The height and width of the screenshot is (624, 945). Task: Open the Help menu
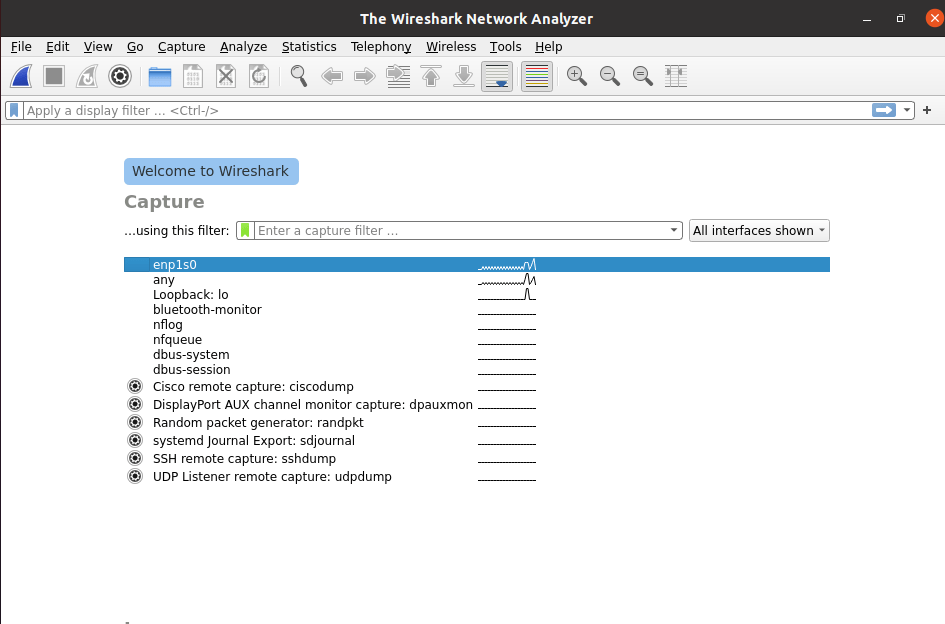(548, 46)
